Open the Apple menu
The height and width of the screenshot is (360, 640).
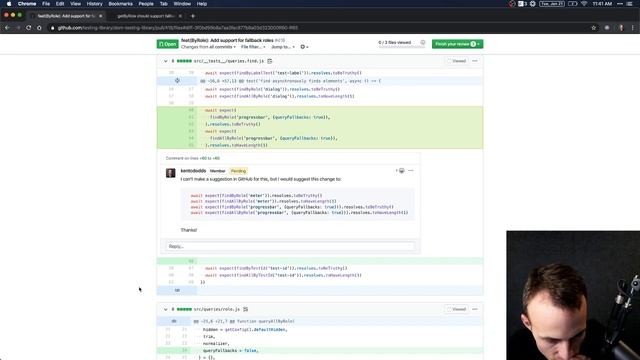[9, 4]
